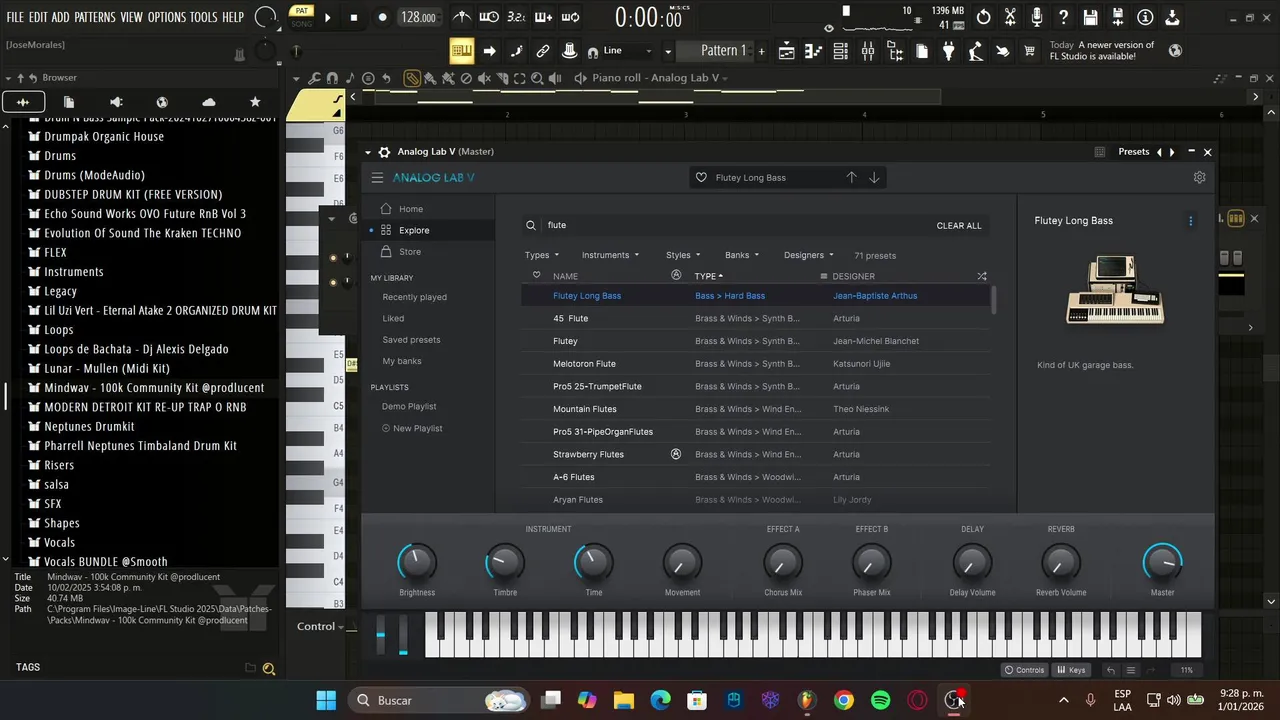
Task: Toggle the link icon in toolbar
Action: pyautogui.click(x=543, y=51)
